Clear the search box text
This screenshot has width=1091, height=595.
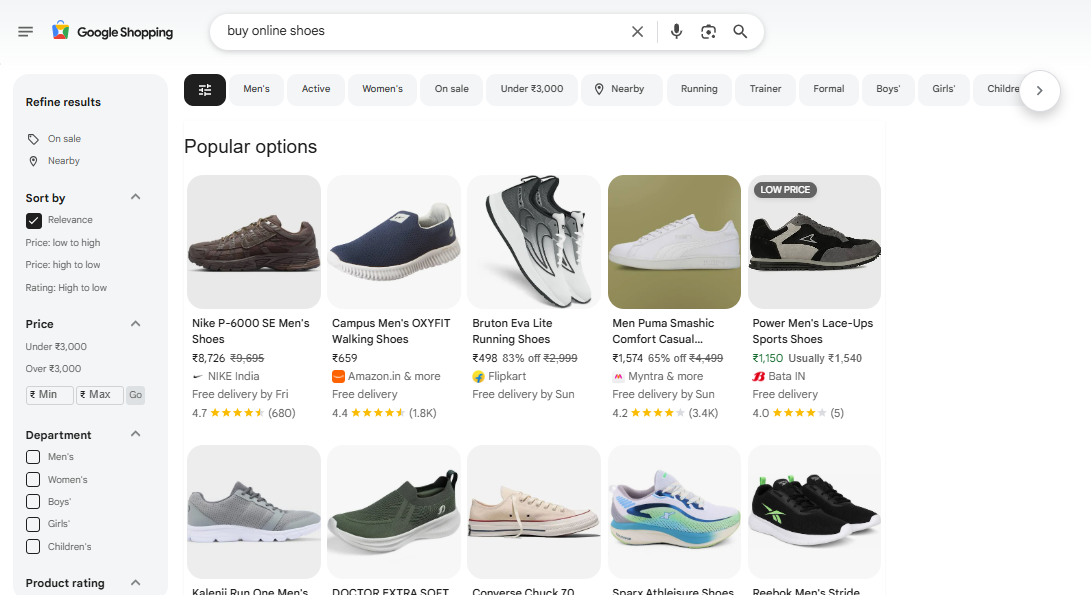tap(637, 31)
